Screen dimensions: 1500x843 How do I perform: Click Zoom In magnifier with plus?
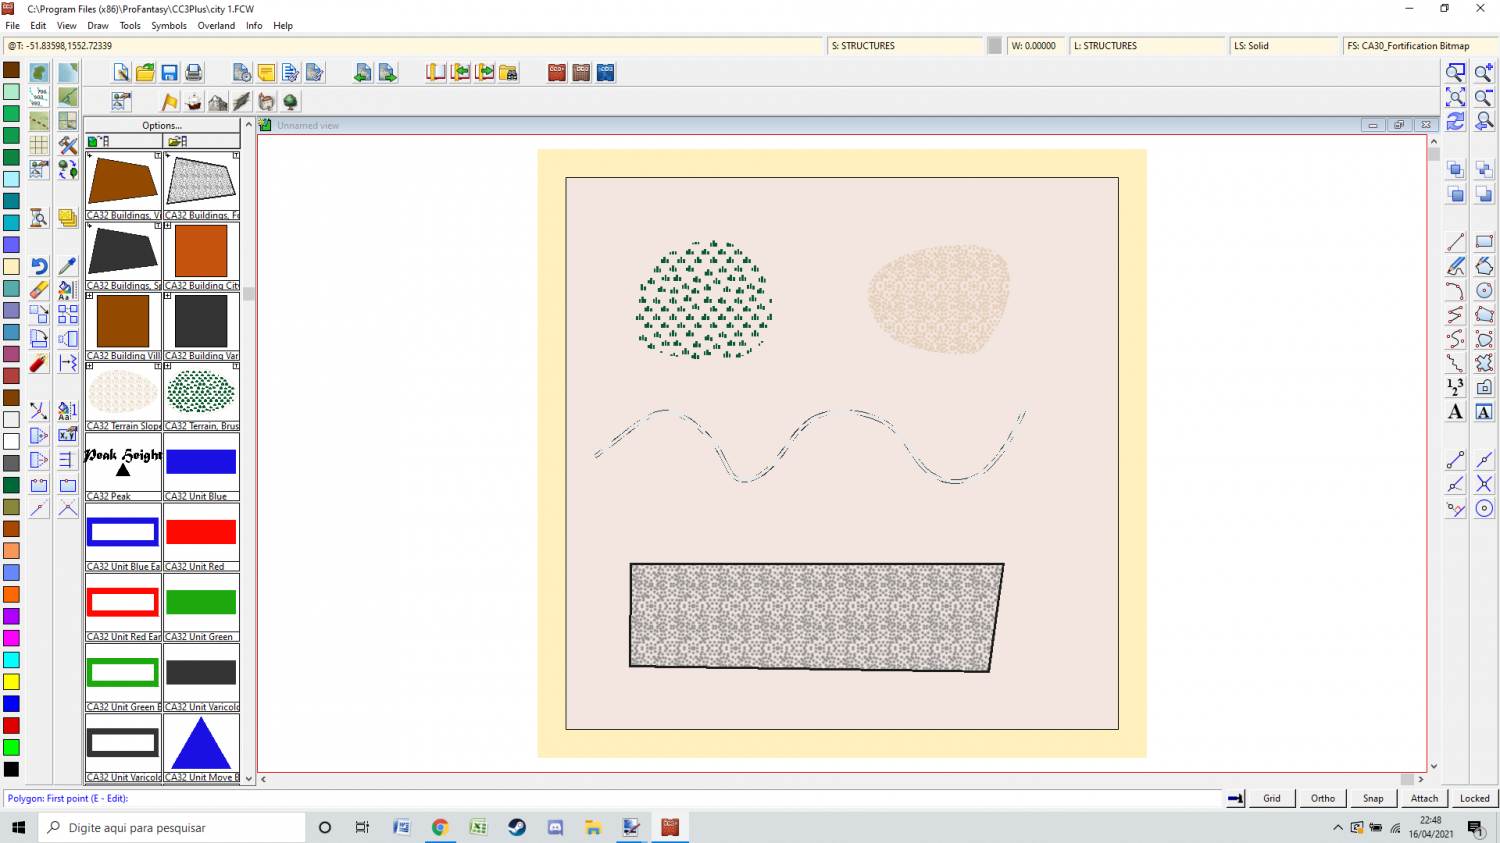tap(1484, 73)
